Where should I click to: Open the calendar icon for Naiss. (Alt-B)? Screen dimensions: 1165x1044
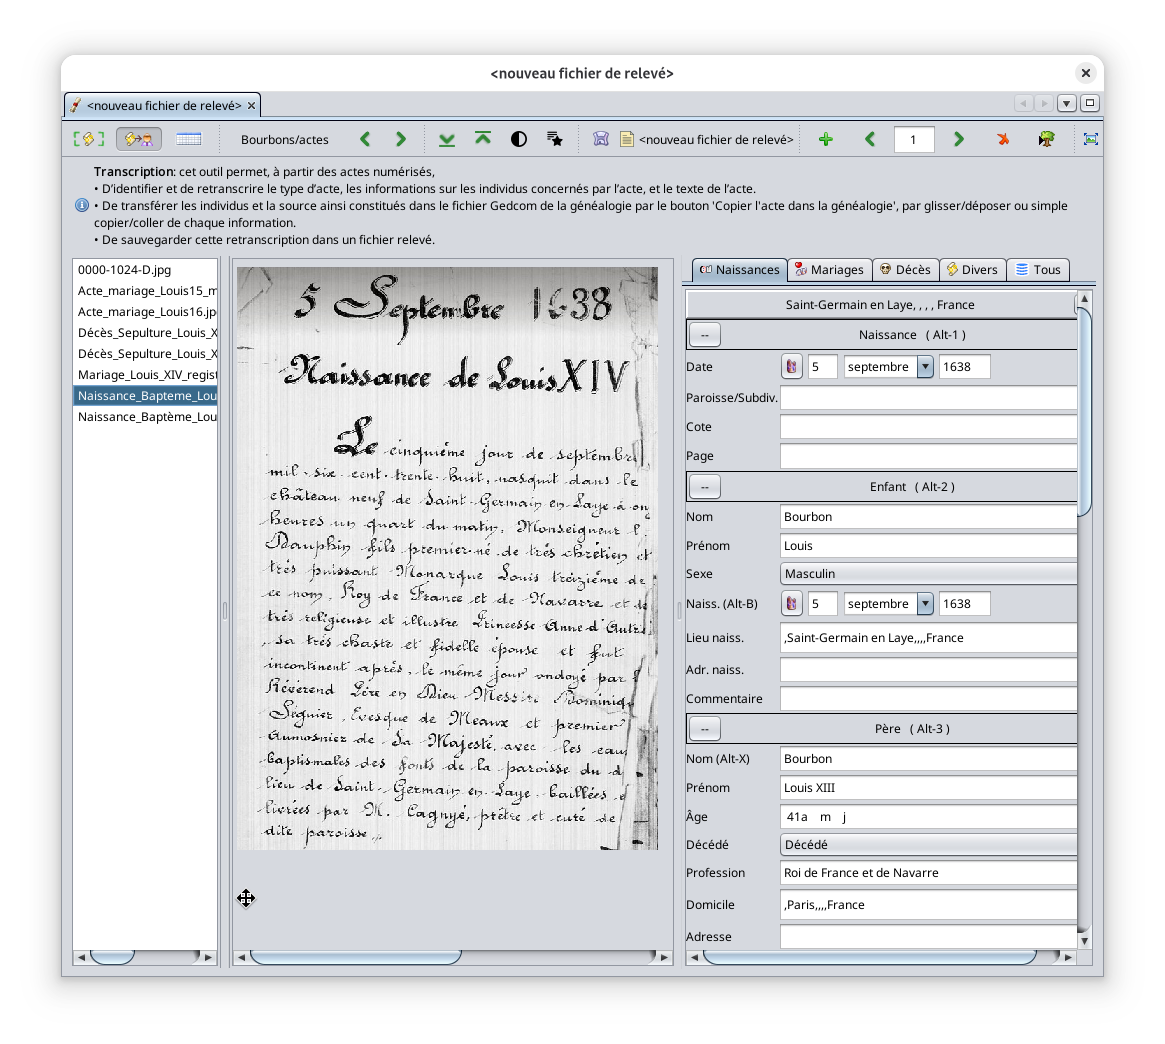coord(791,603)
